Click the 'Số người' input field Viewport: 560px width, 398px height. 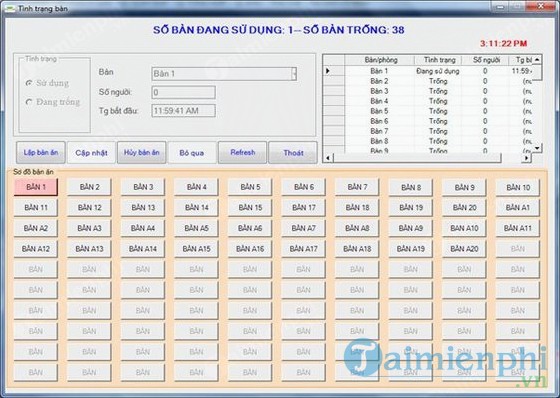point(184,92)
